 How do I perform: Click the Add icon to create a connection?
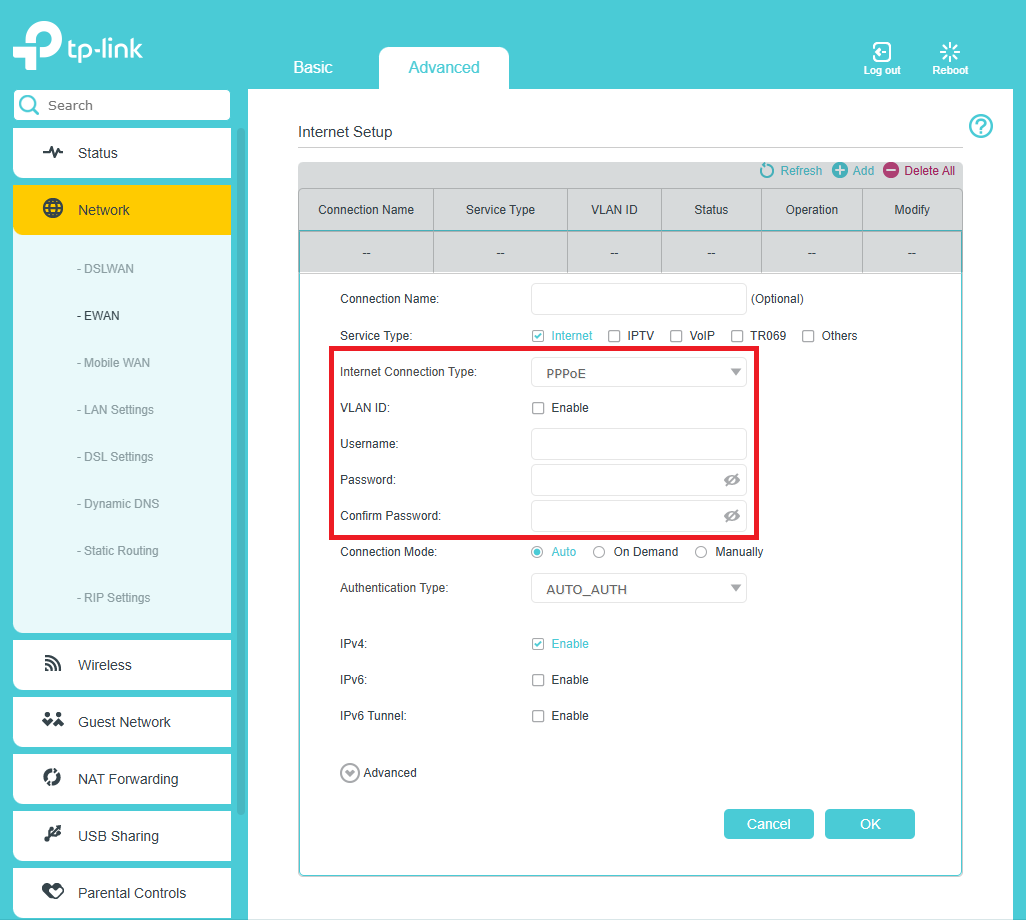coord(841,170)
